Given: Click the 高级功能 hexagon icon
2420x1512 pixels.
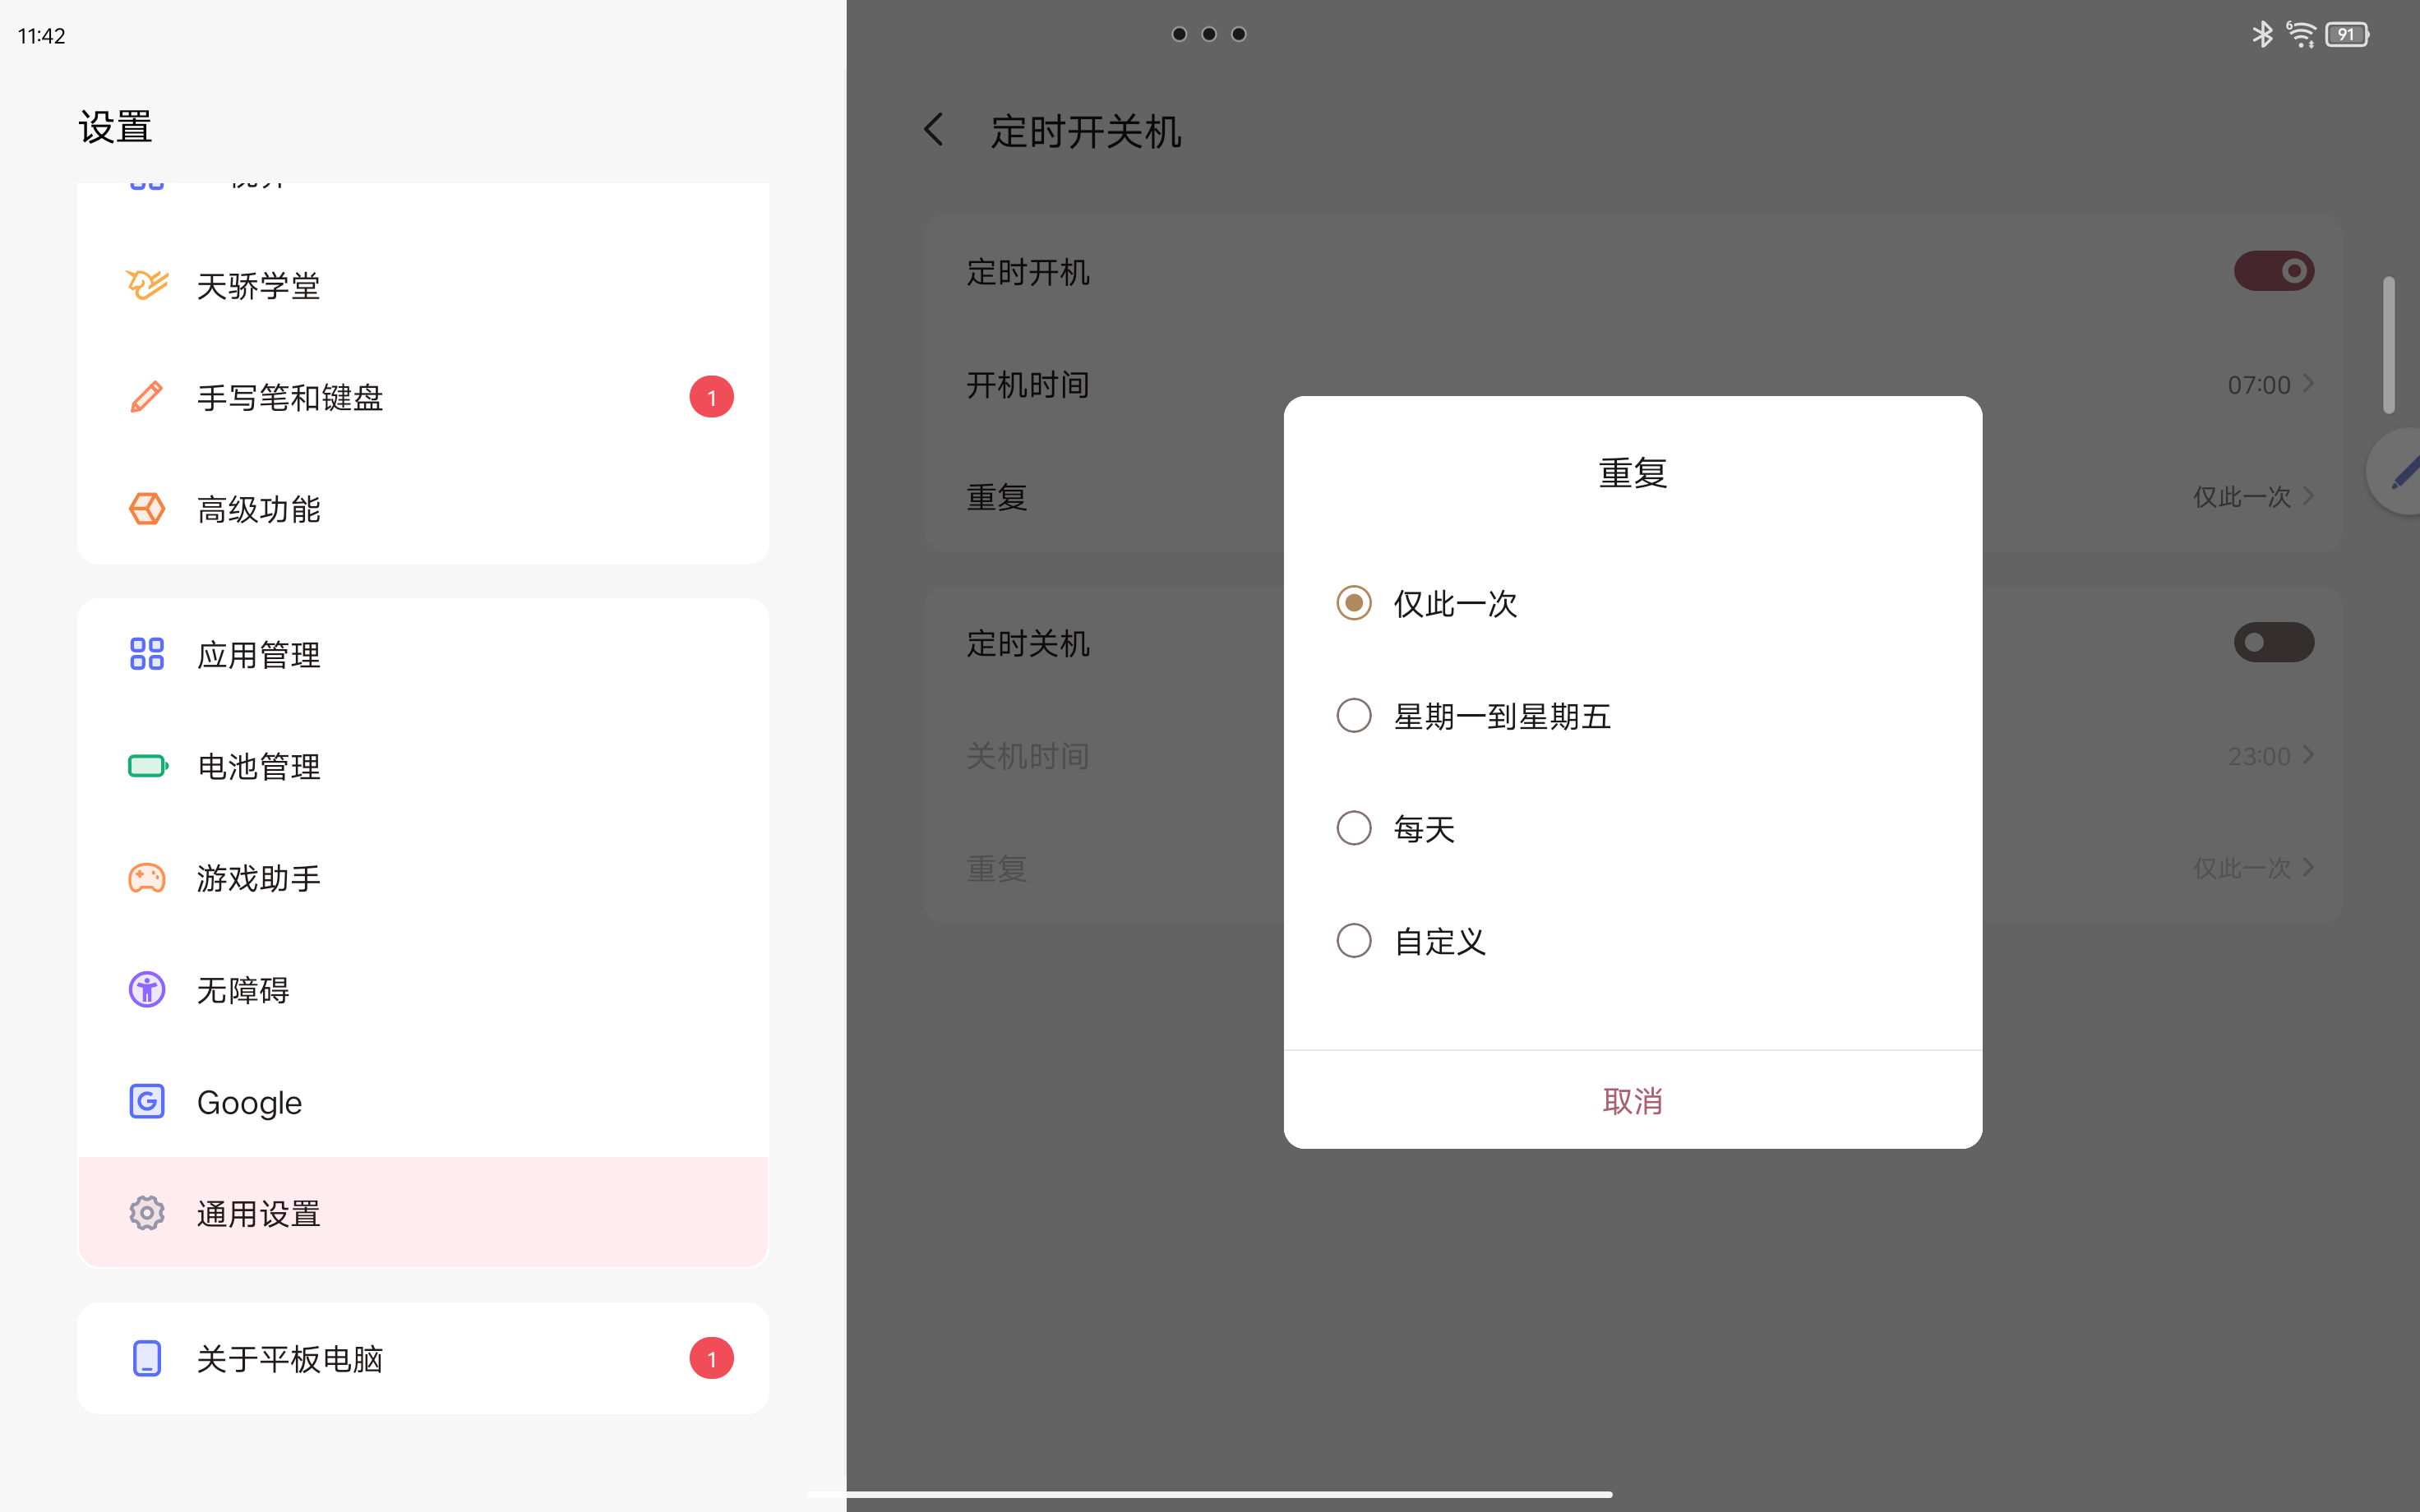Looking at the screenshot, I should click(x=147, y=509).
